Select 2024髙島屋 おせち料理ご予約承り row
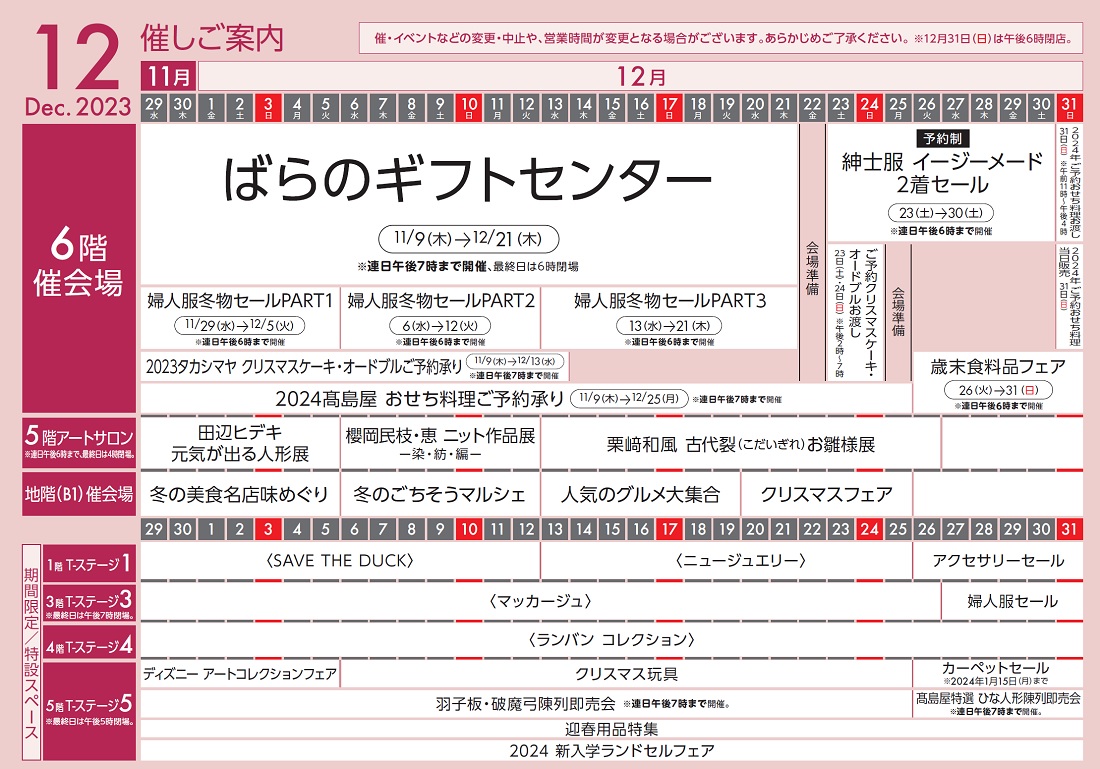1100x769 pixels. 526,399
